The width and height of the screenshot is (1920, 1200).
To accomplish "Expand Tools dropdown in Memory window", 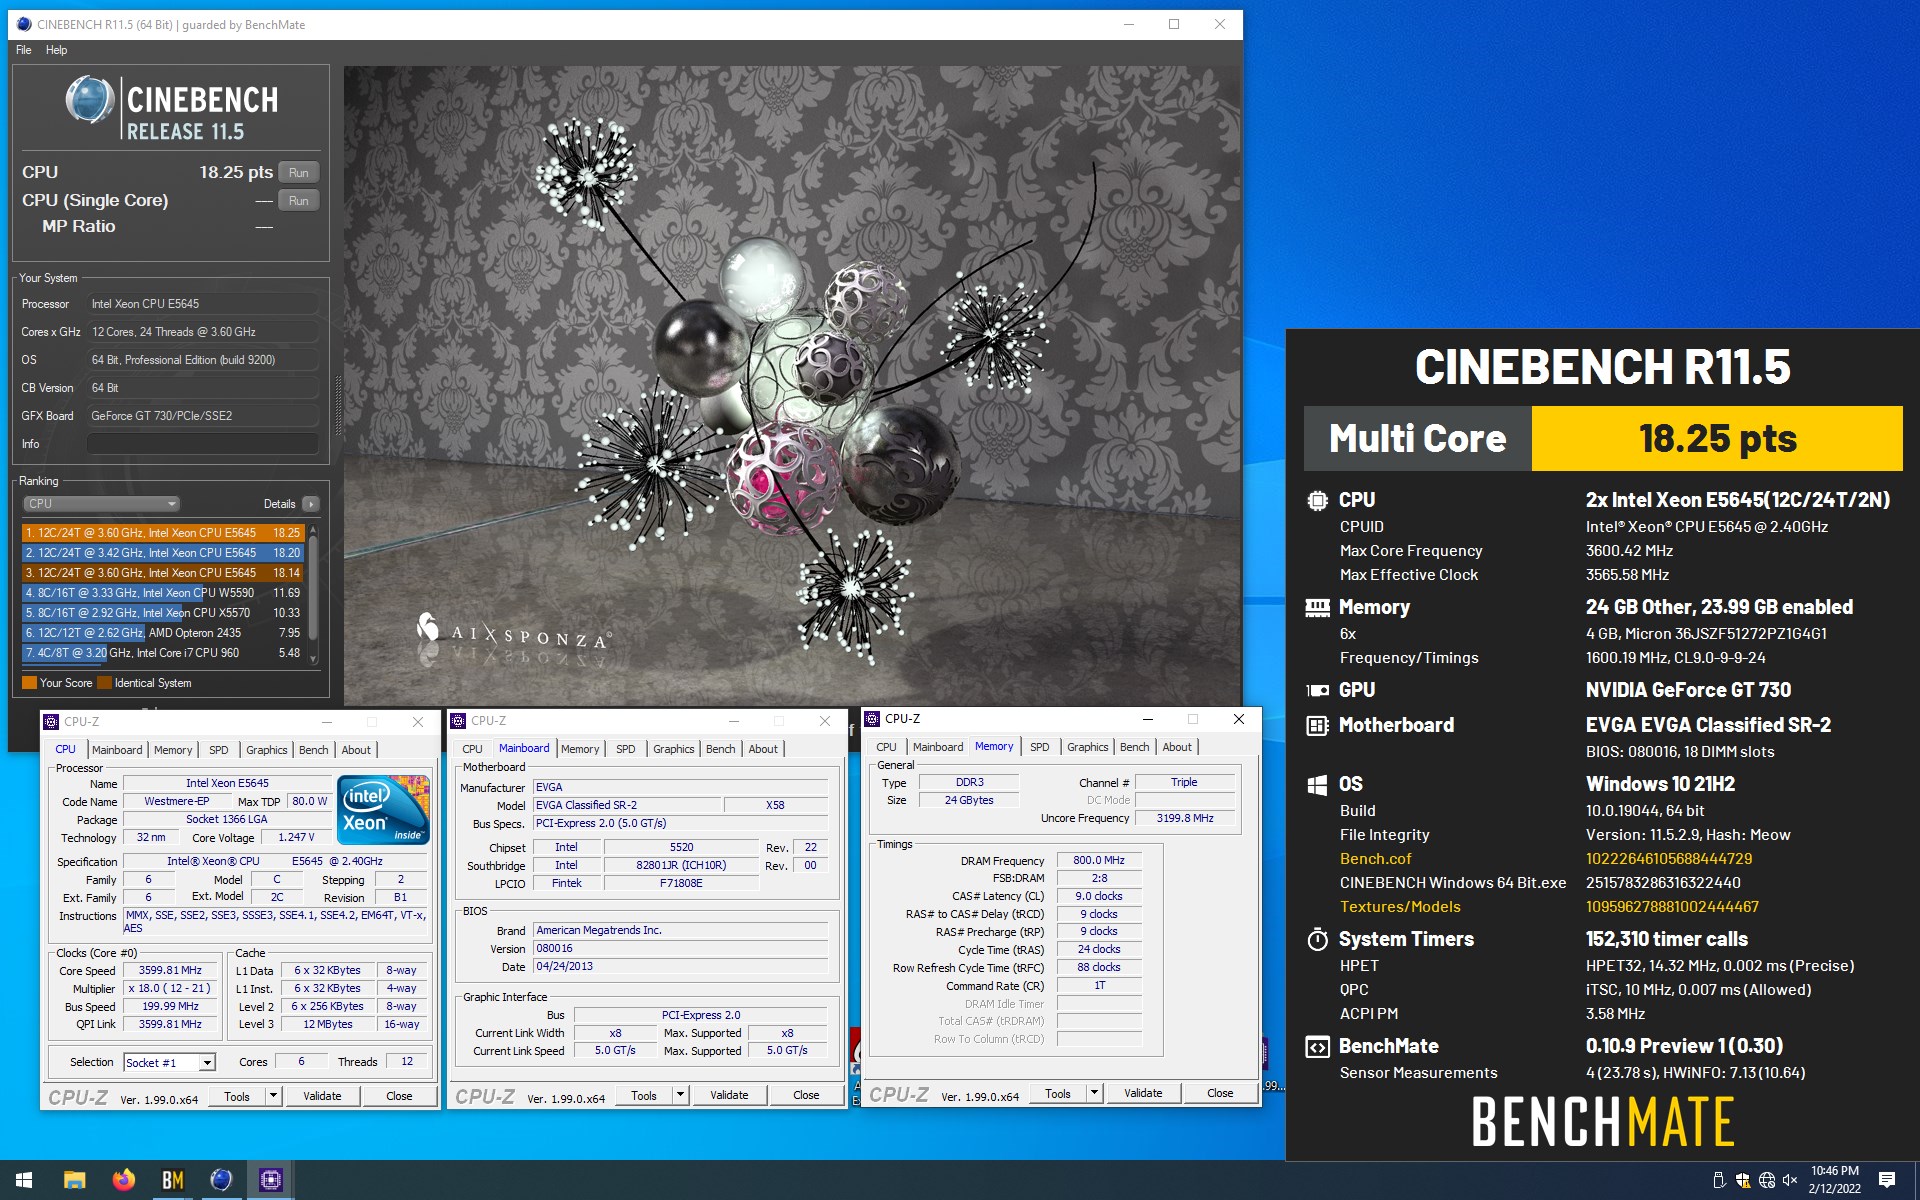I will tap(1094, 1093).
